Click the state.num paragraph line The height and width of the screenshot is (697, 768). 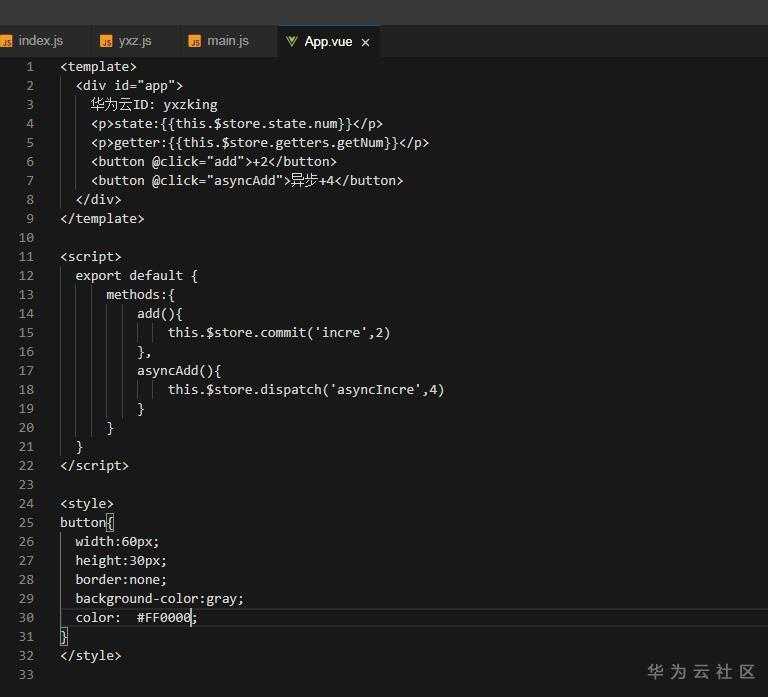237,123
